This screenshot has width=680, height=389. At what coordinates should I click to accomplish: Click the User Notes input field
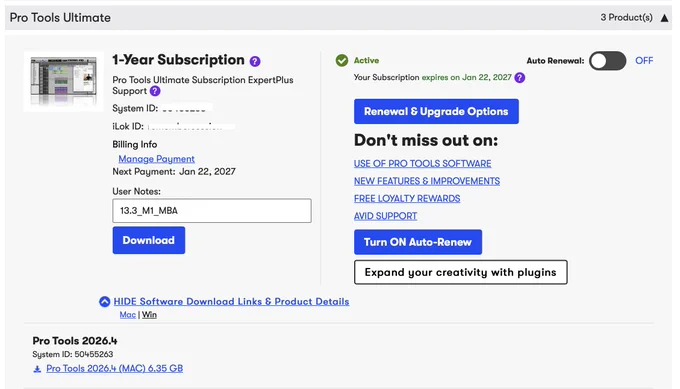tap(212, 211)
